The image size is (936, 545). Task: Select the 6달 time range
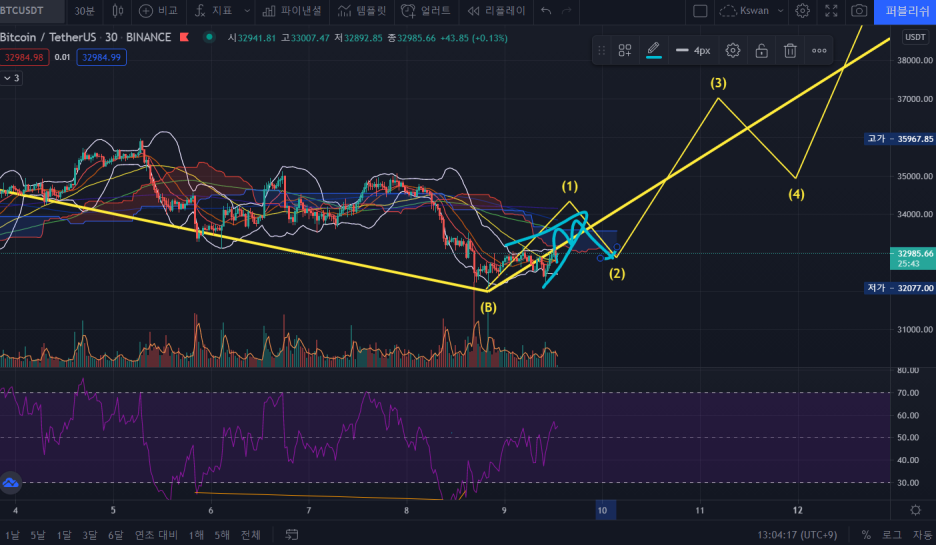point(116,535)
